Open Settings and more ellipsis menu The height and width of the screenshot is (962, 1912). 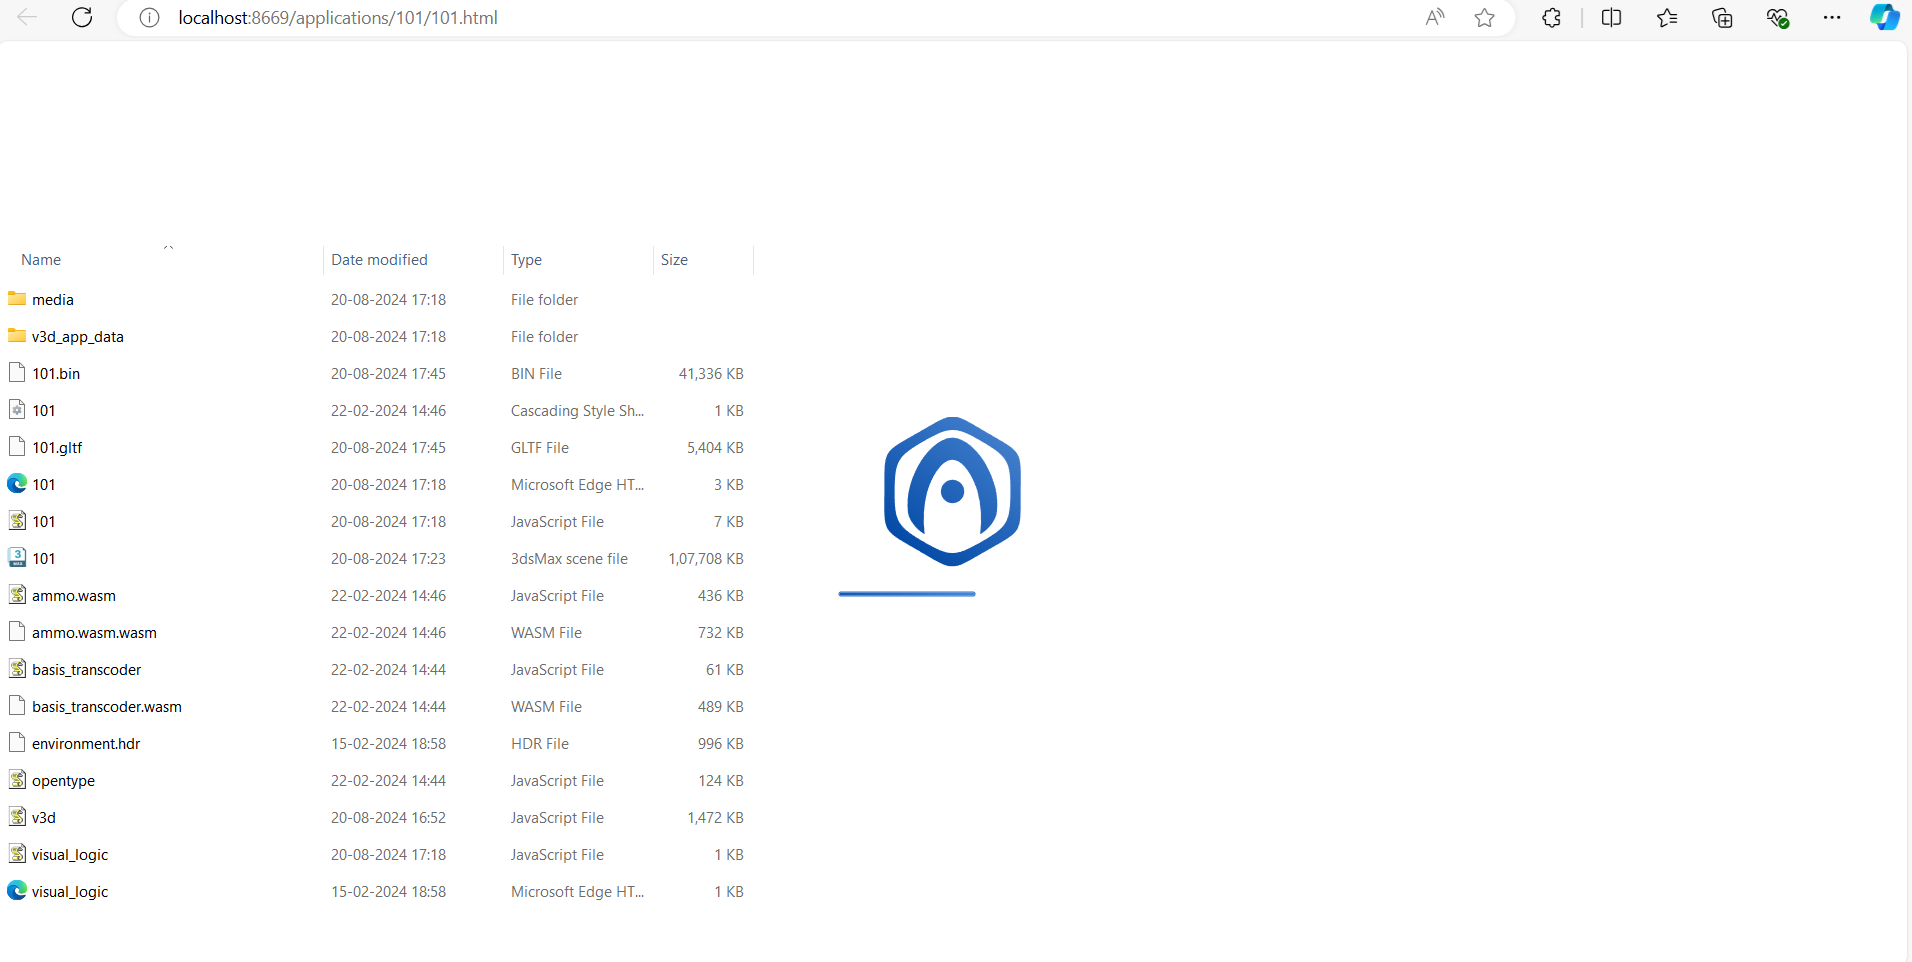coord(1832,17)
